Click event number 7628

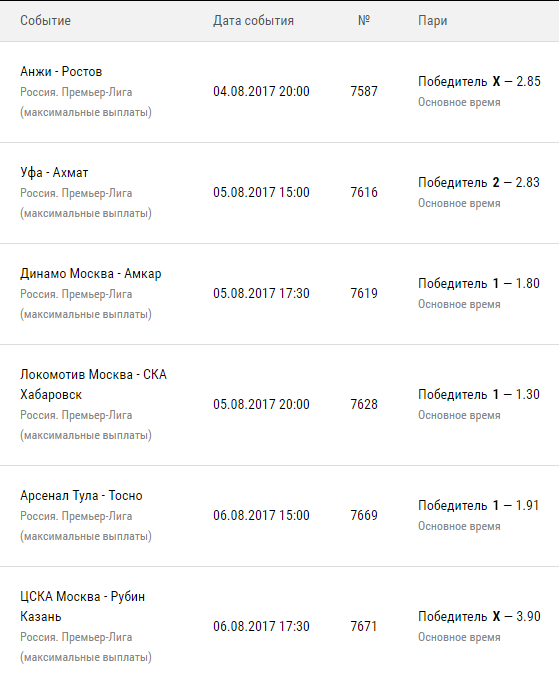pyautogui.click(x=364, y=404)
